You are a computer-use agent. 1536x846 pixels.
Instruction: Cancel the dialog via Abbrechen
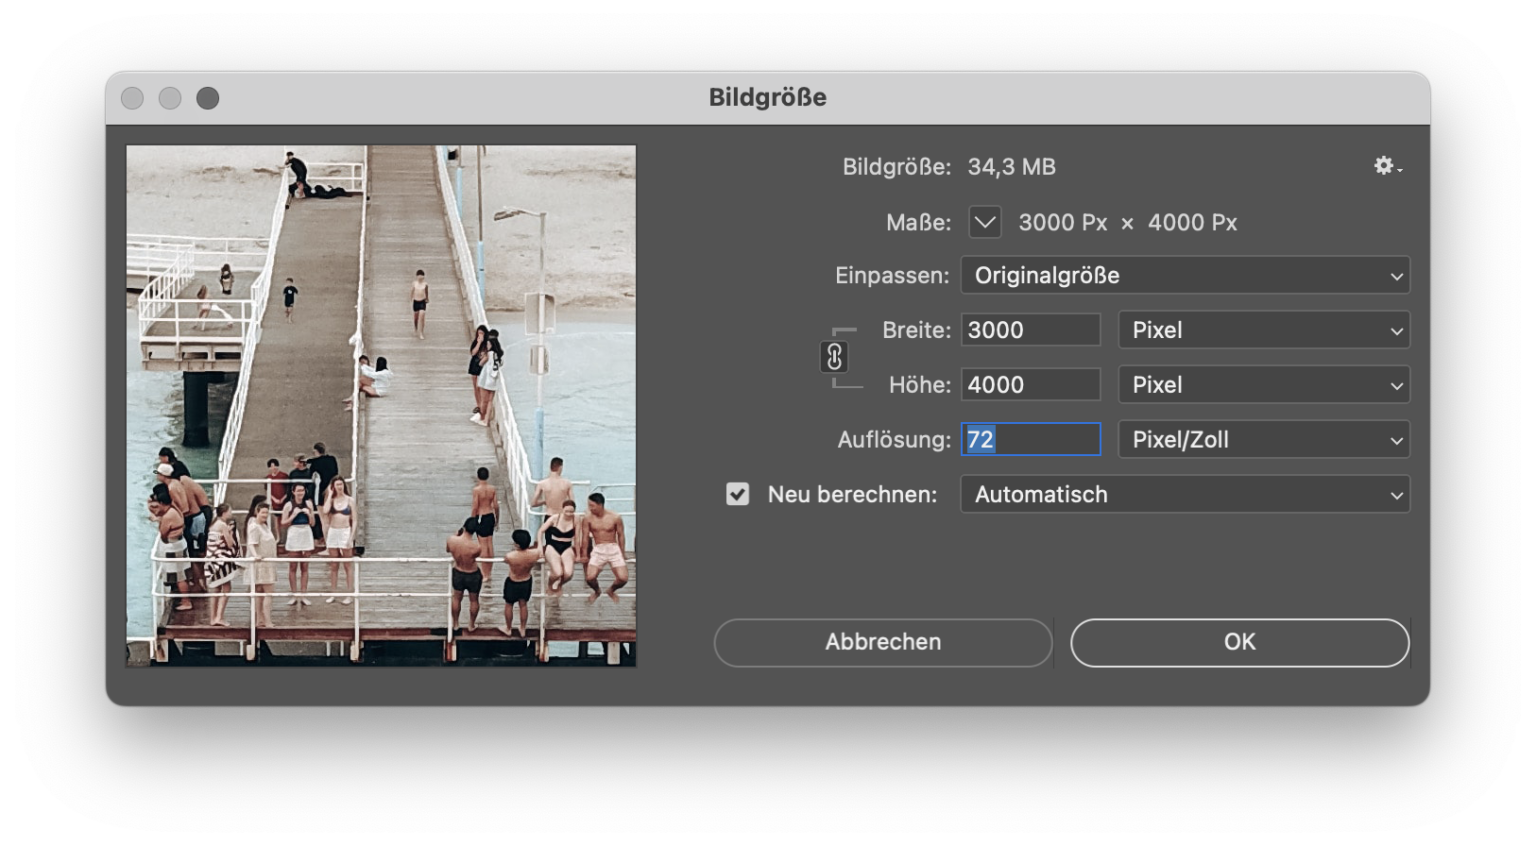pyautogui.click(x=882, y=642)
